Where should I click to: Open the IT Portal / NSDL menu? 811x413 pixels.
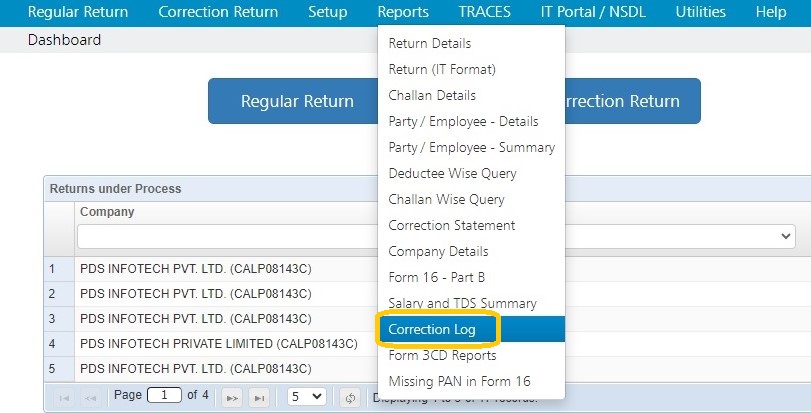click(x=593, y=12)
